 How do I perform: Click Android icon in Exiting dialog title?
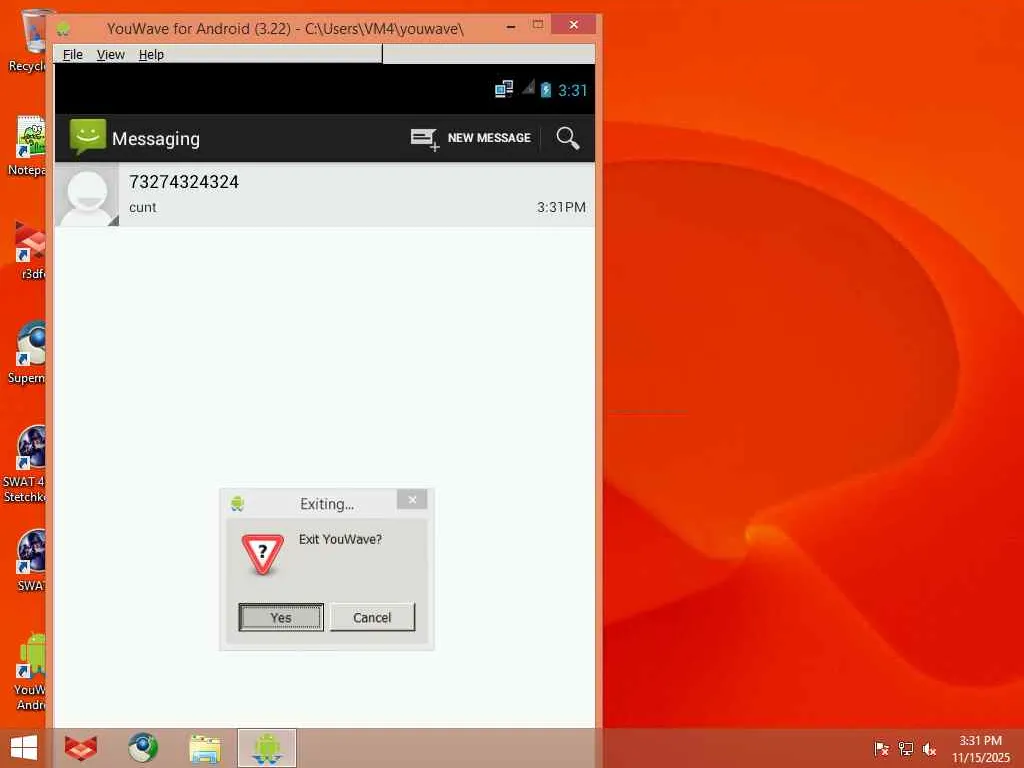point(237,504)
